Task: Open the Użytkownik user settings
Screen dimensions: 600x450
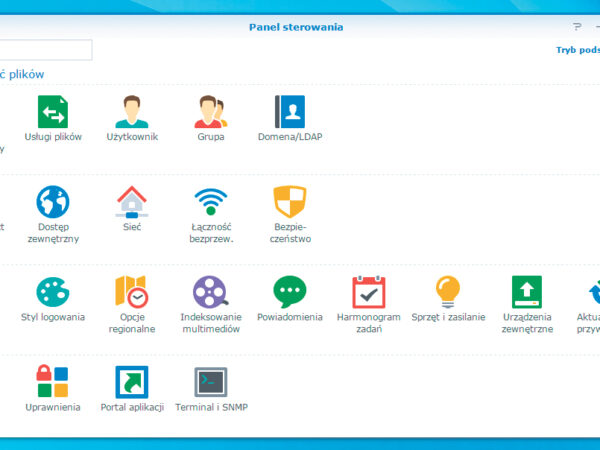Action: 132,112
